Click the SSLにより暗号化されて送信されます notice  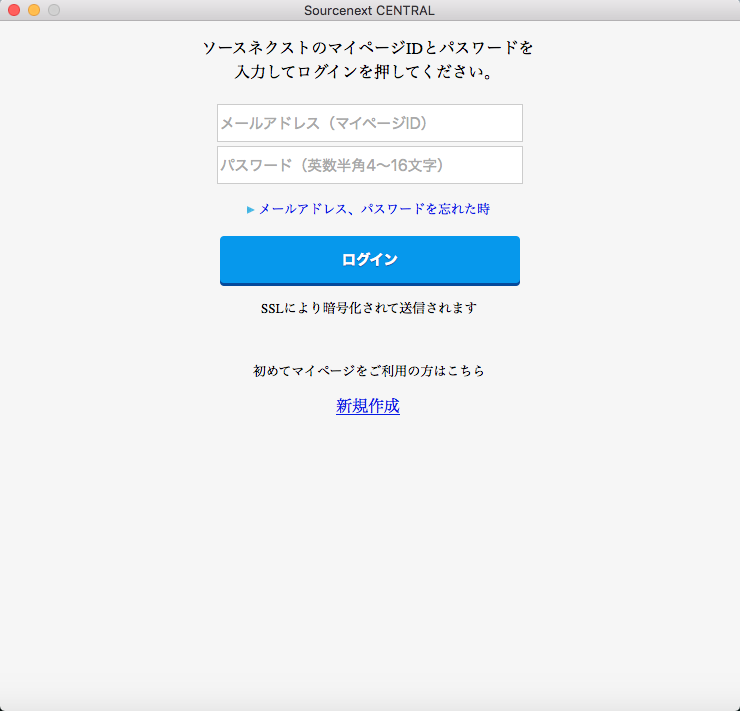(369, 308)
